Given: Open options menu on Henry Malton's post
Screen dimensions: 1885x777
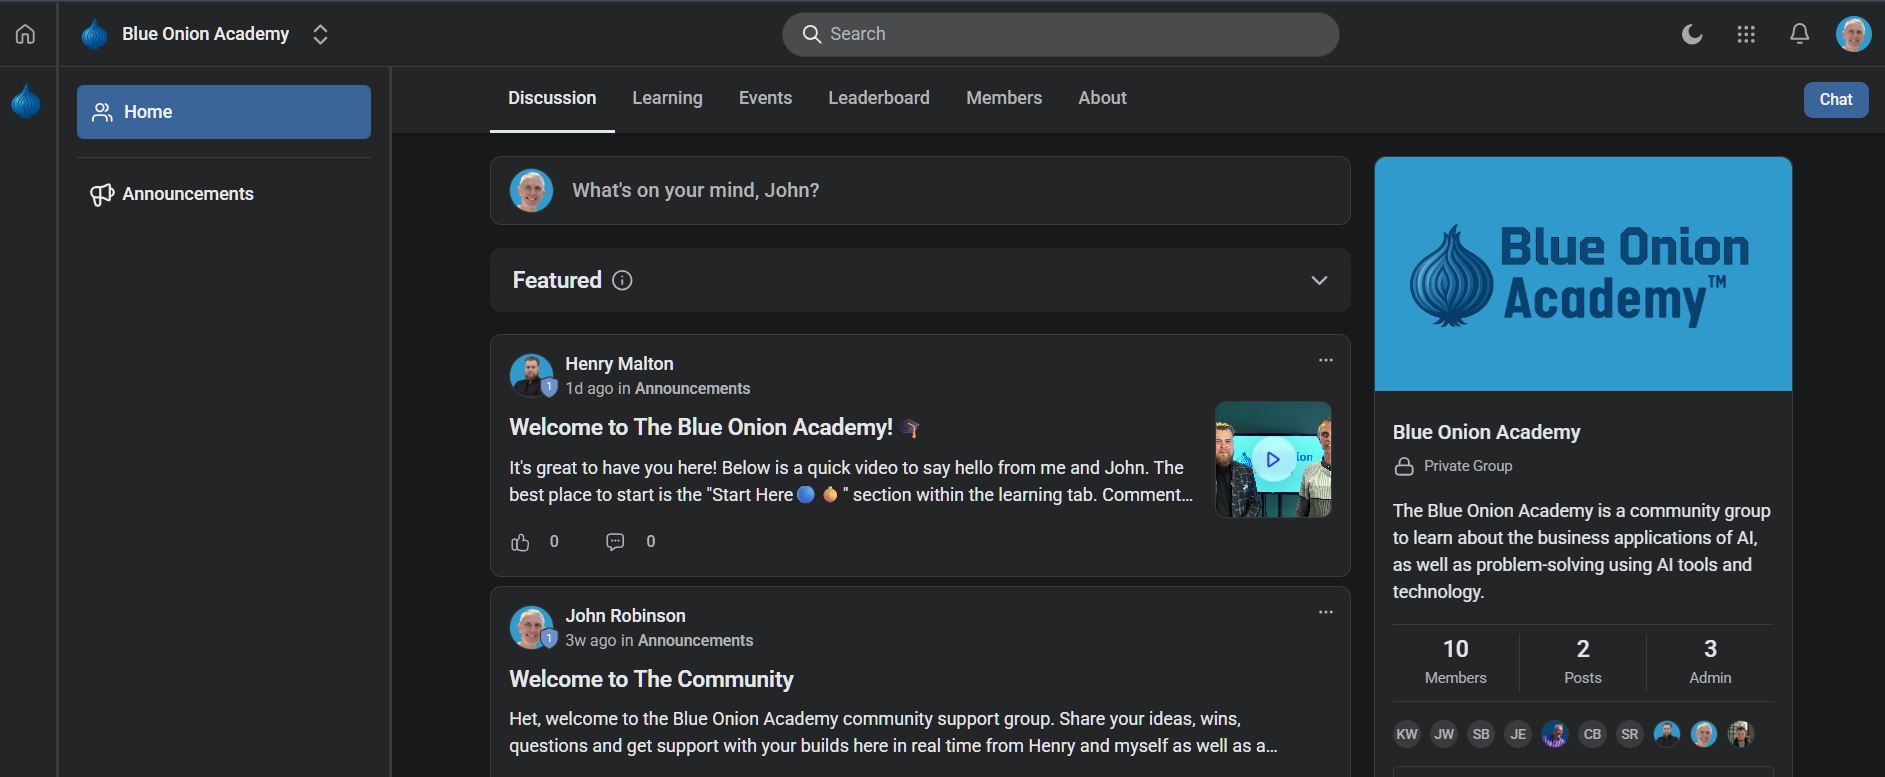Looking at the screenshot, I should (1325, 360).
